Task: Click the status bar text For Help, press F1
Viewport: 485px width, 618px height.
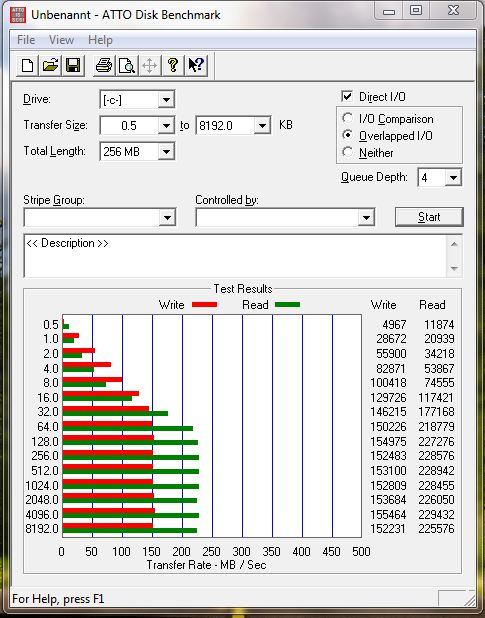Action: [58, 599]
